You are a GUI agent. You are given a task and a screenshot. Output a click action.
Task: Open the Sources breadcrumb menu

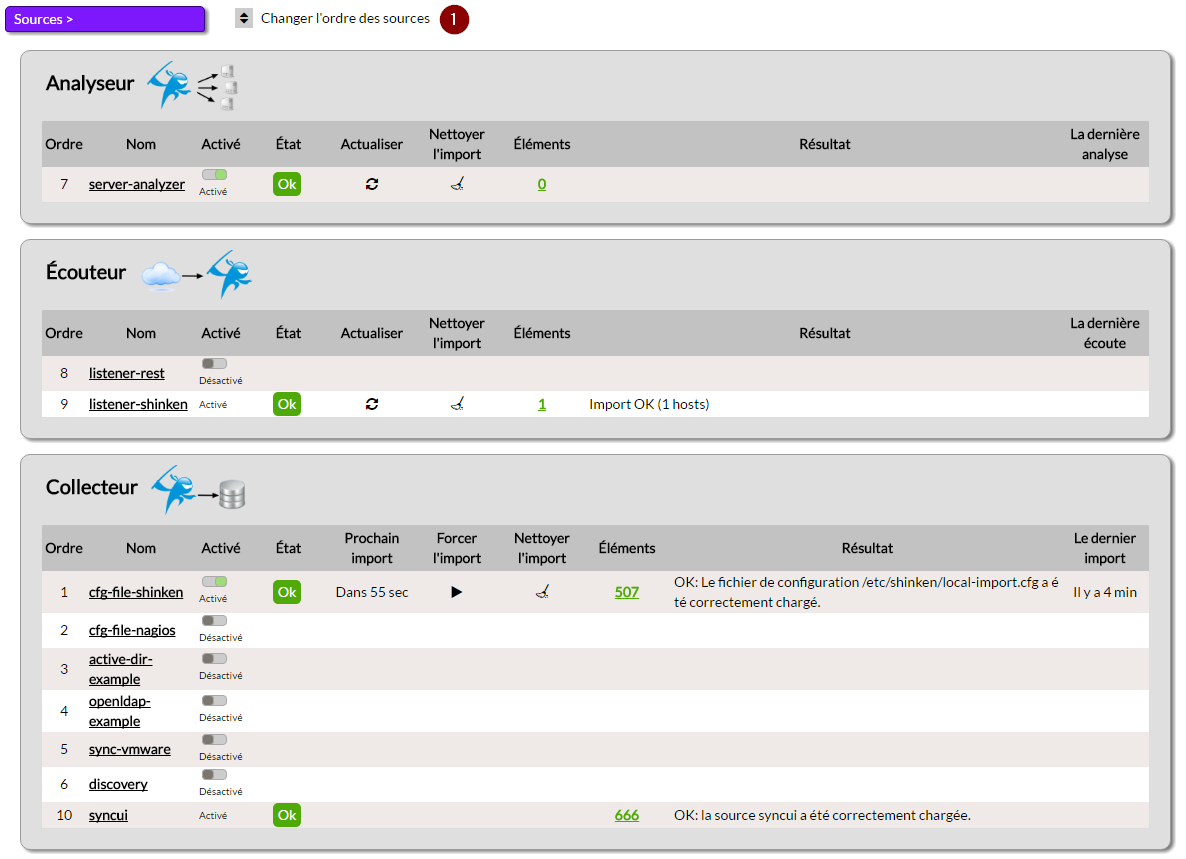[x=105, y=19]
